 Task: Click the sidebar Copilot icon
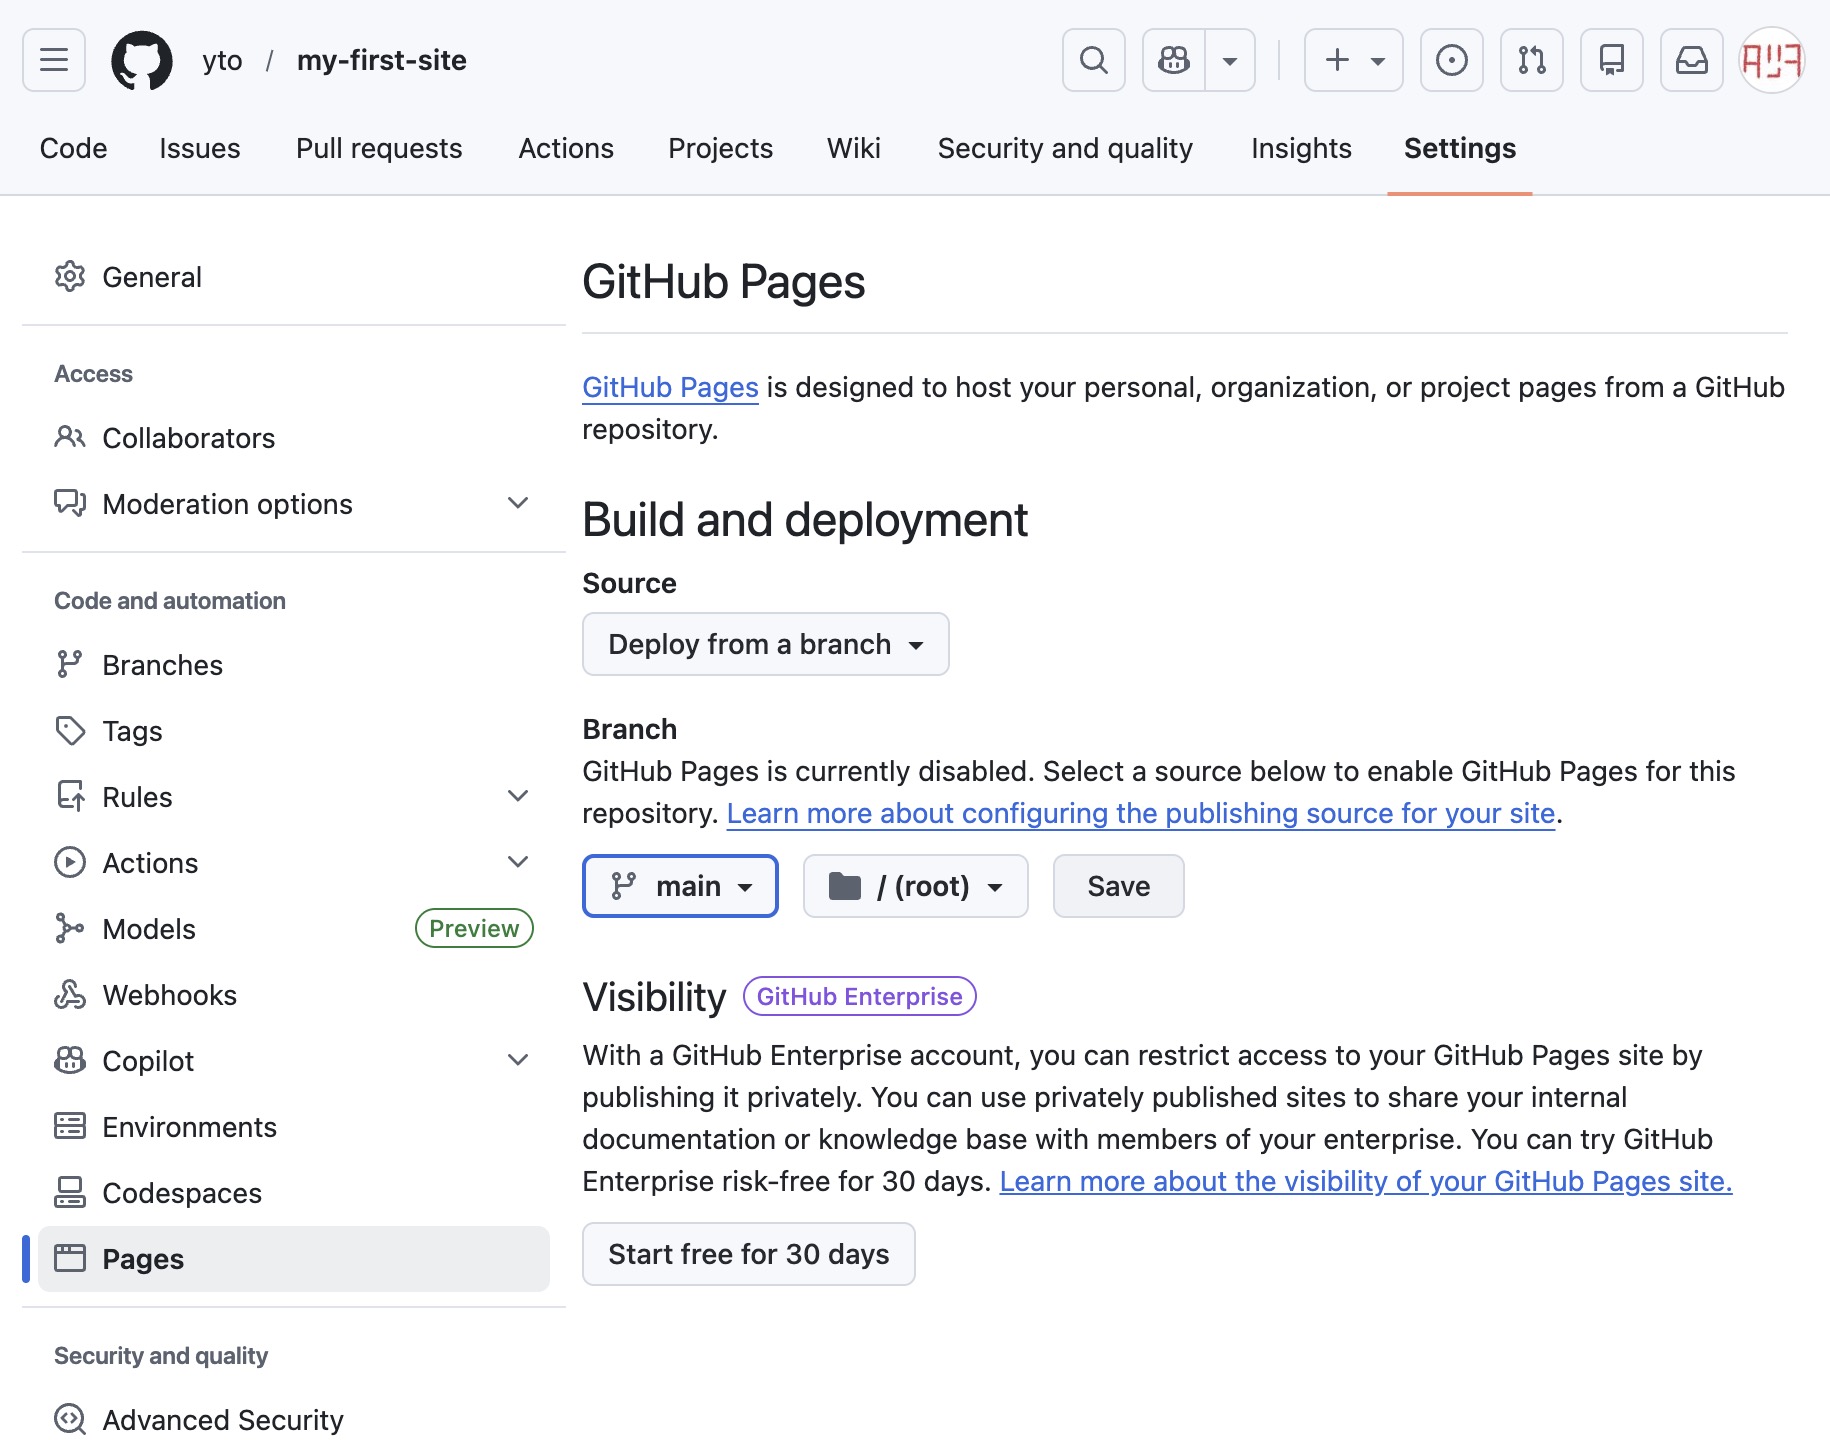point(70,1060)
